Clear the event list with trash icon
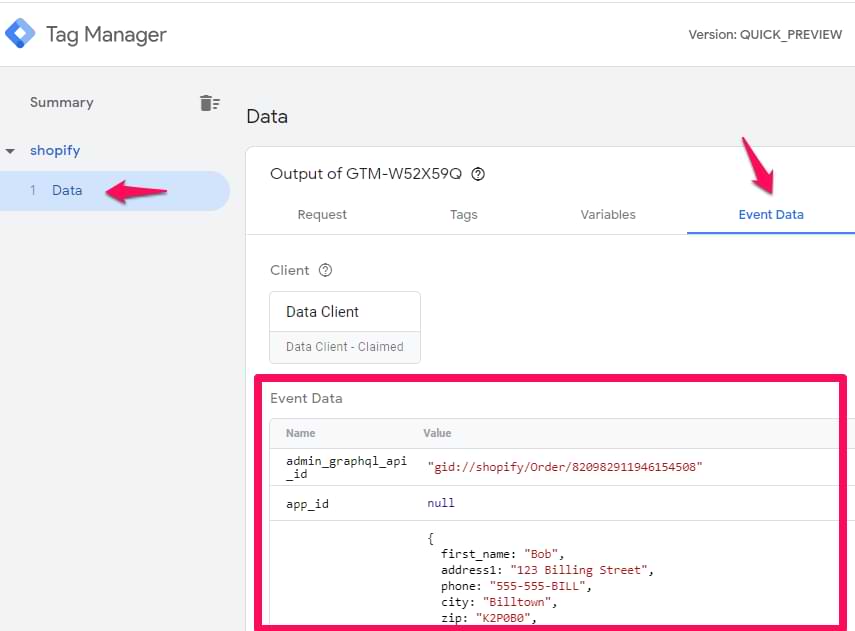855x631 pixels. pyautogui.click(x=209, y=103)
